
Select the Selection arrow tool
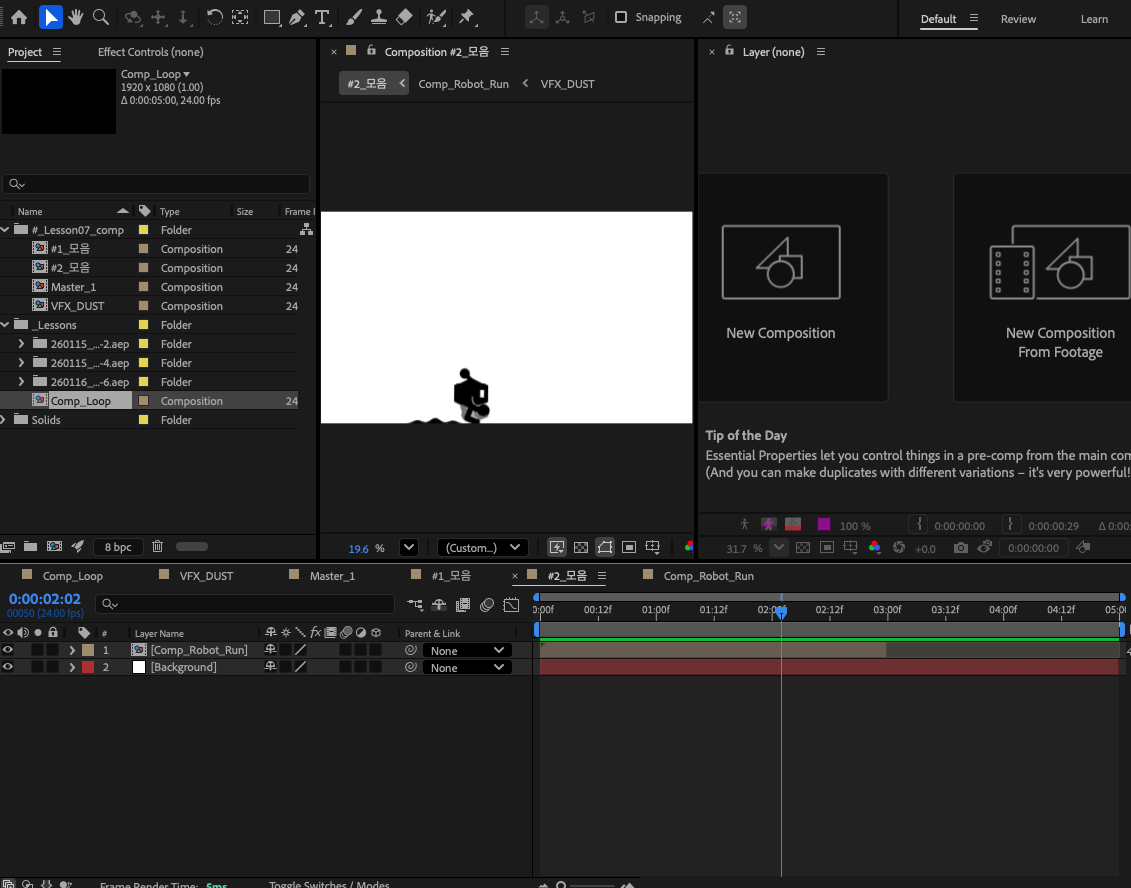(50, 17)
